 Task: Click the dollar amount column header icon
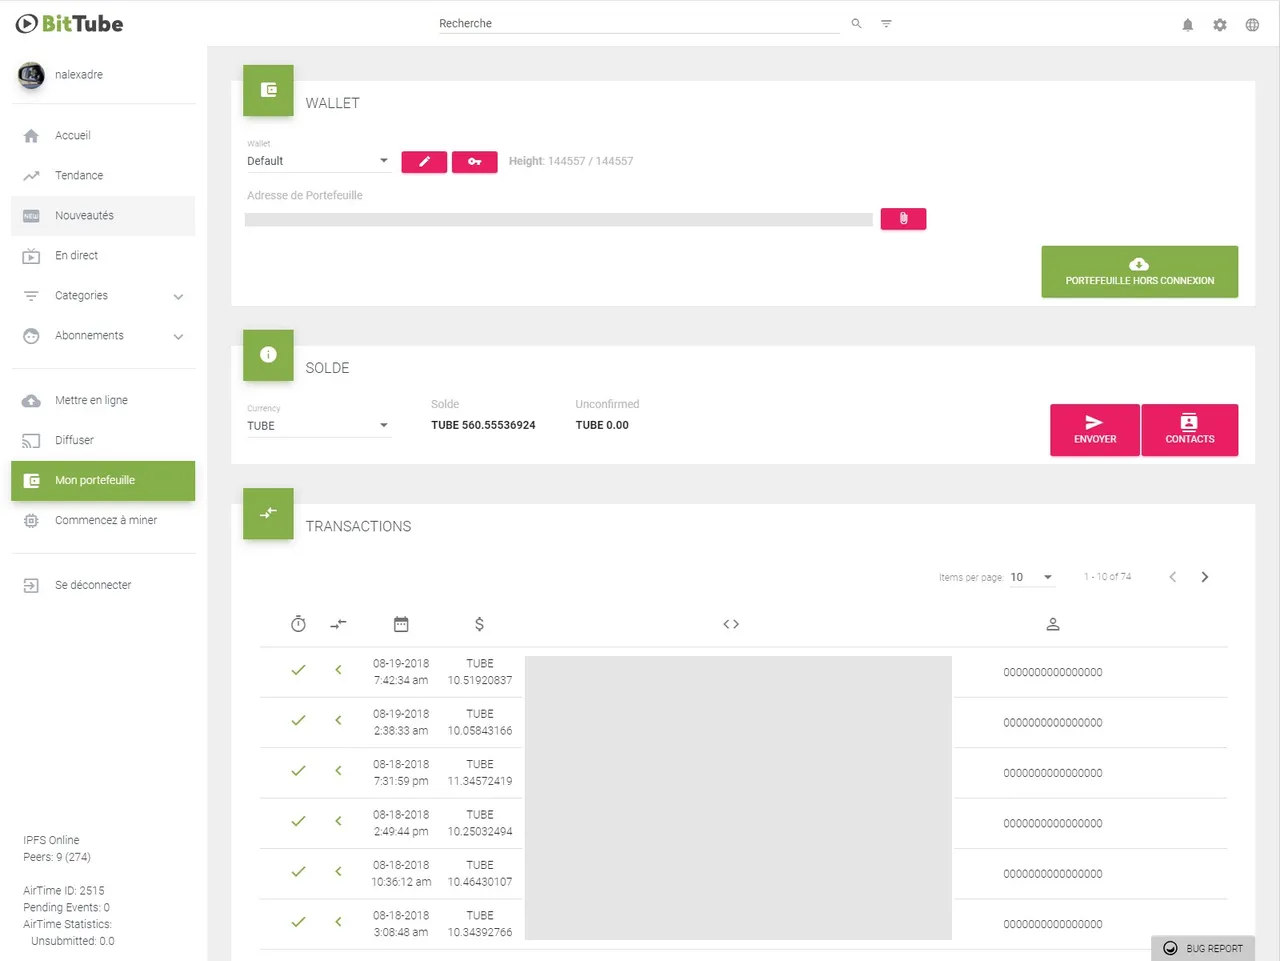[479, 624]
